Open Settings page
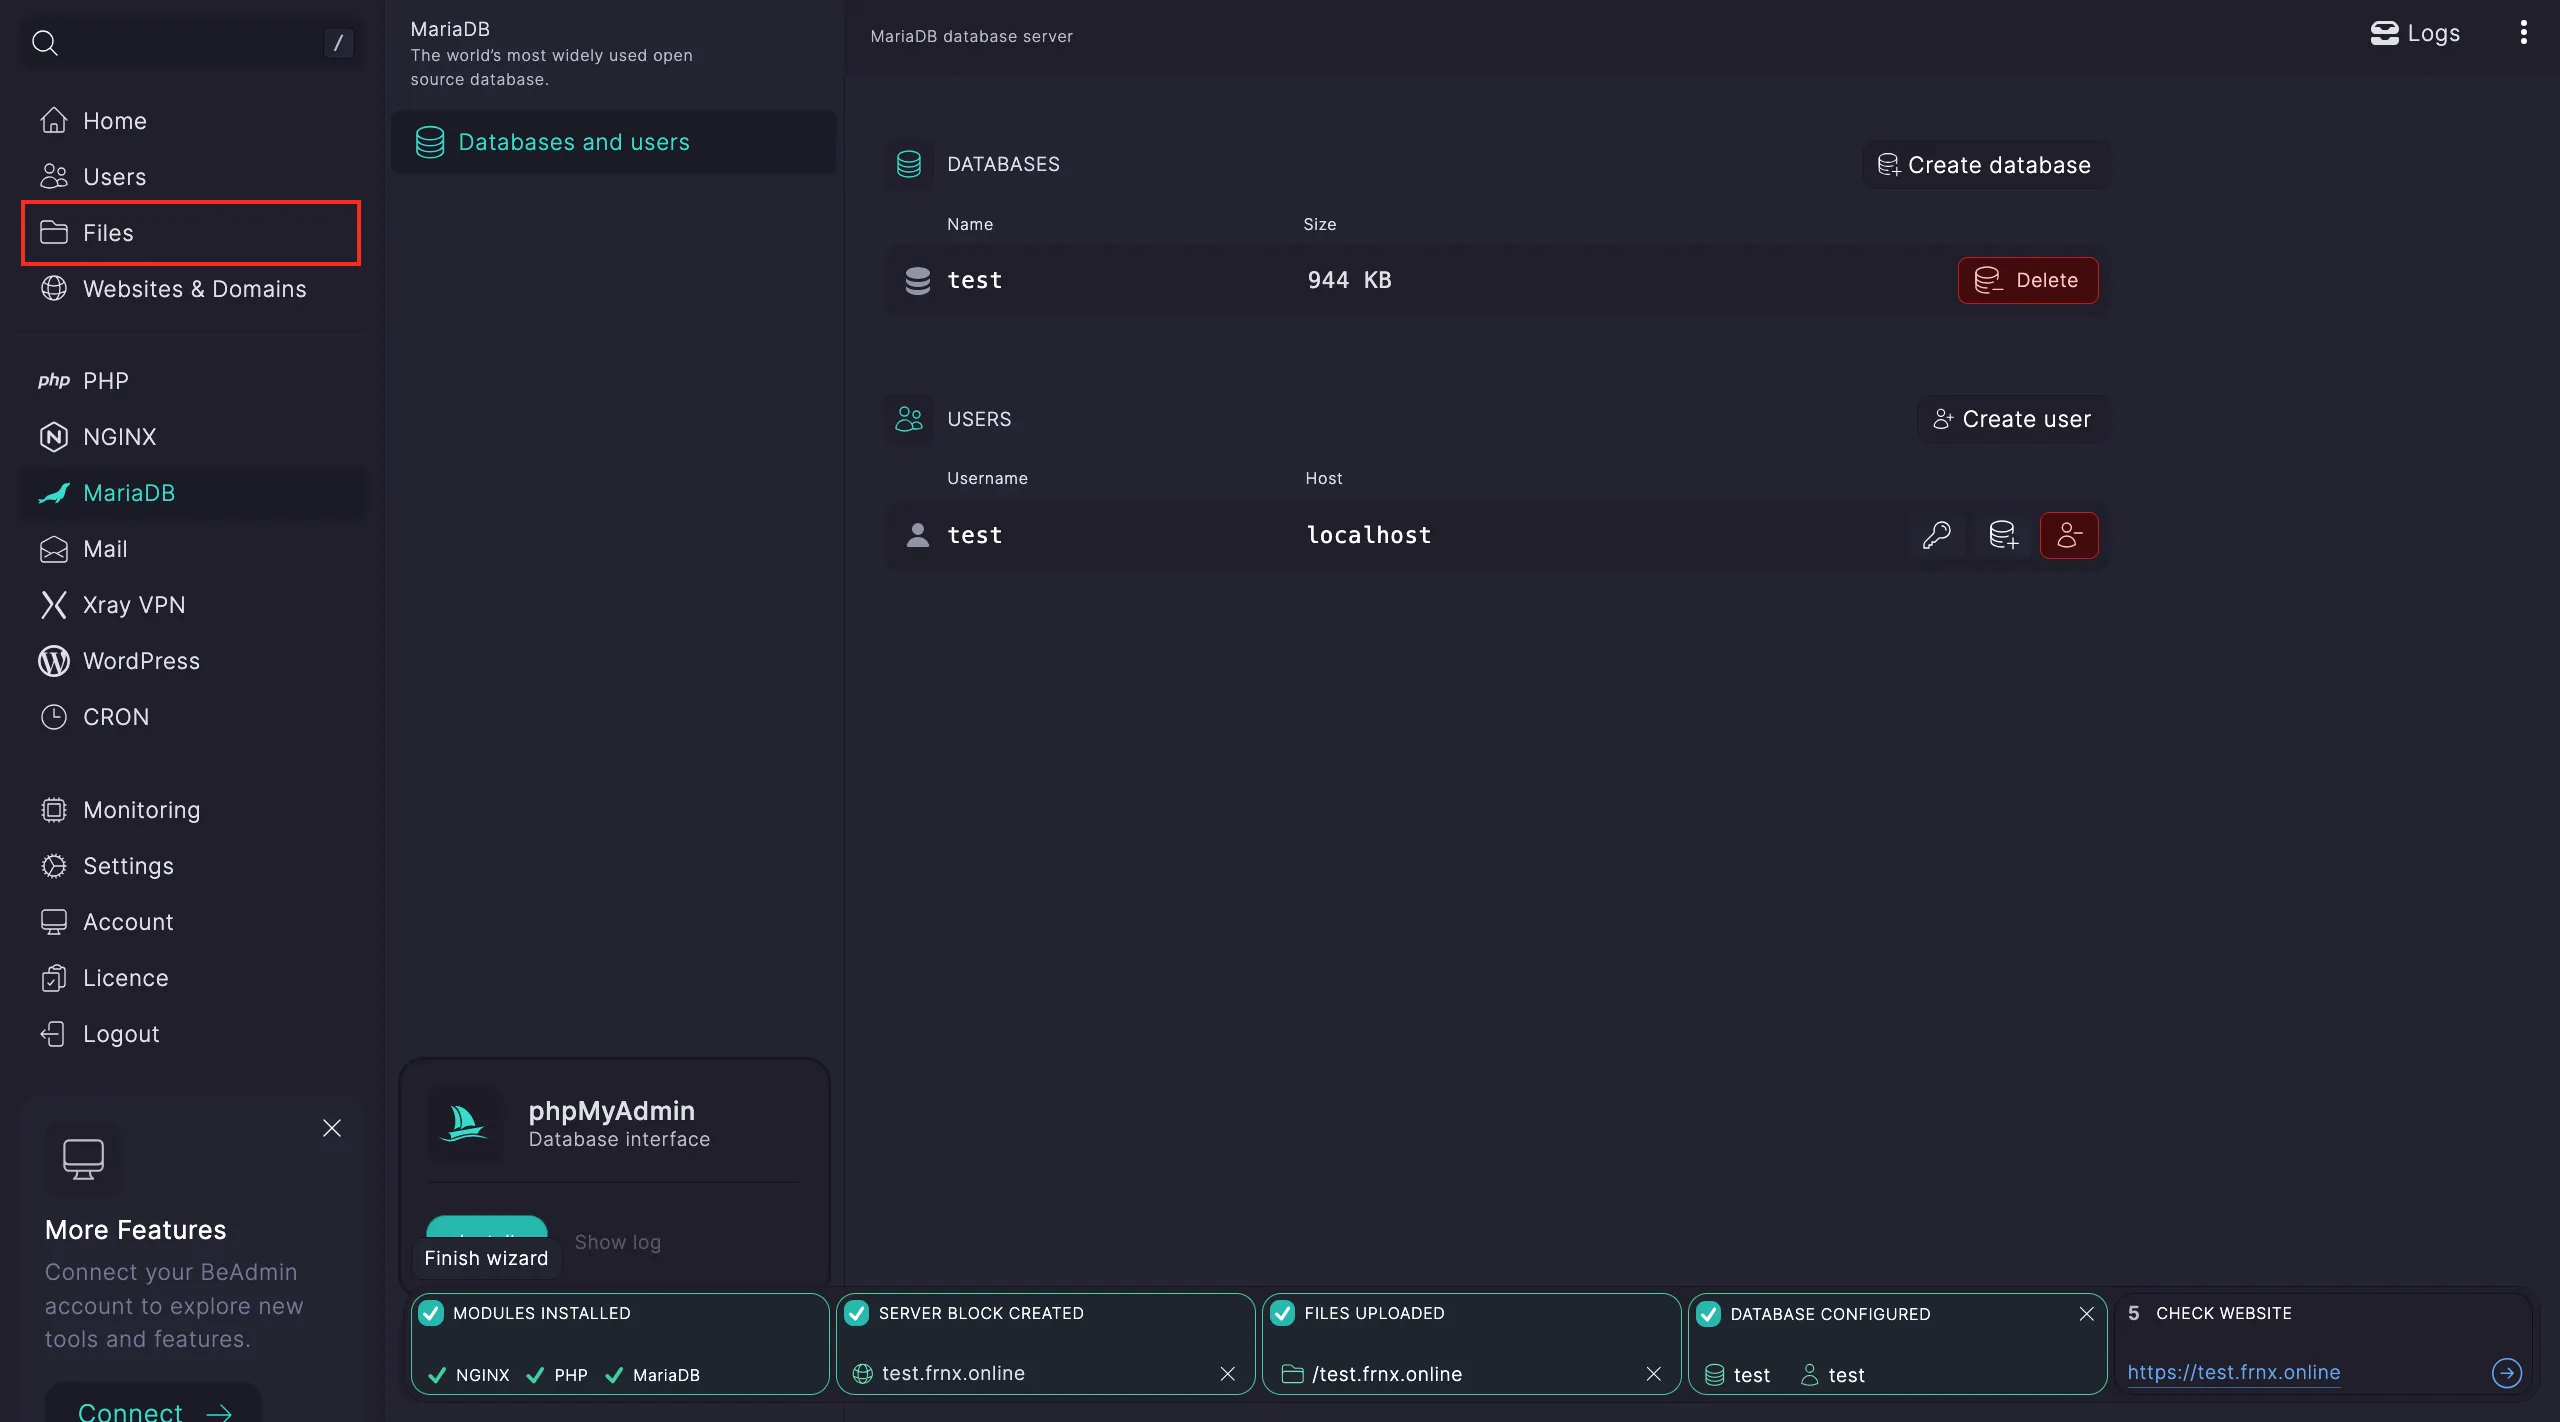The image size is (2560, 1422). point(193,866)
